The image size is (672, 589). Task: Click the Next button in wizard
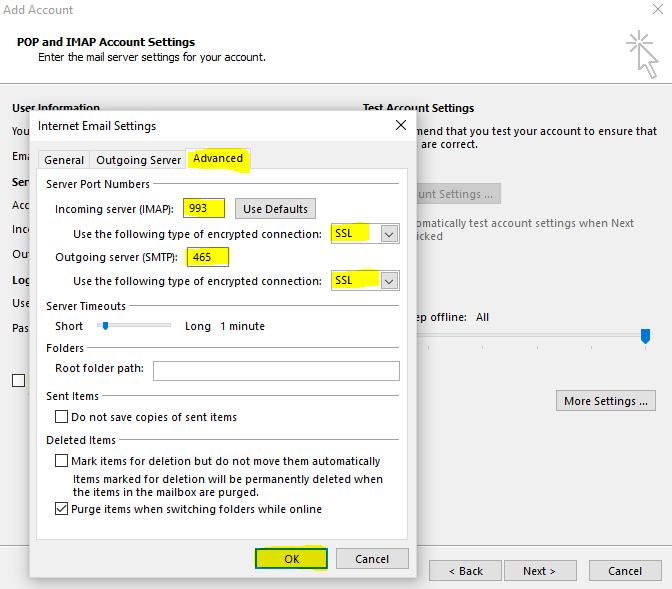(538, 571)
